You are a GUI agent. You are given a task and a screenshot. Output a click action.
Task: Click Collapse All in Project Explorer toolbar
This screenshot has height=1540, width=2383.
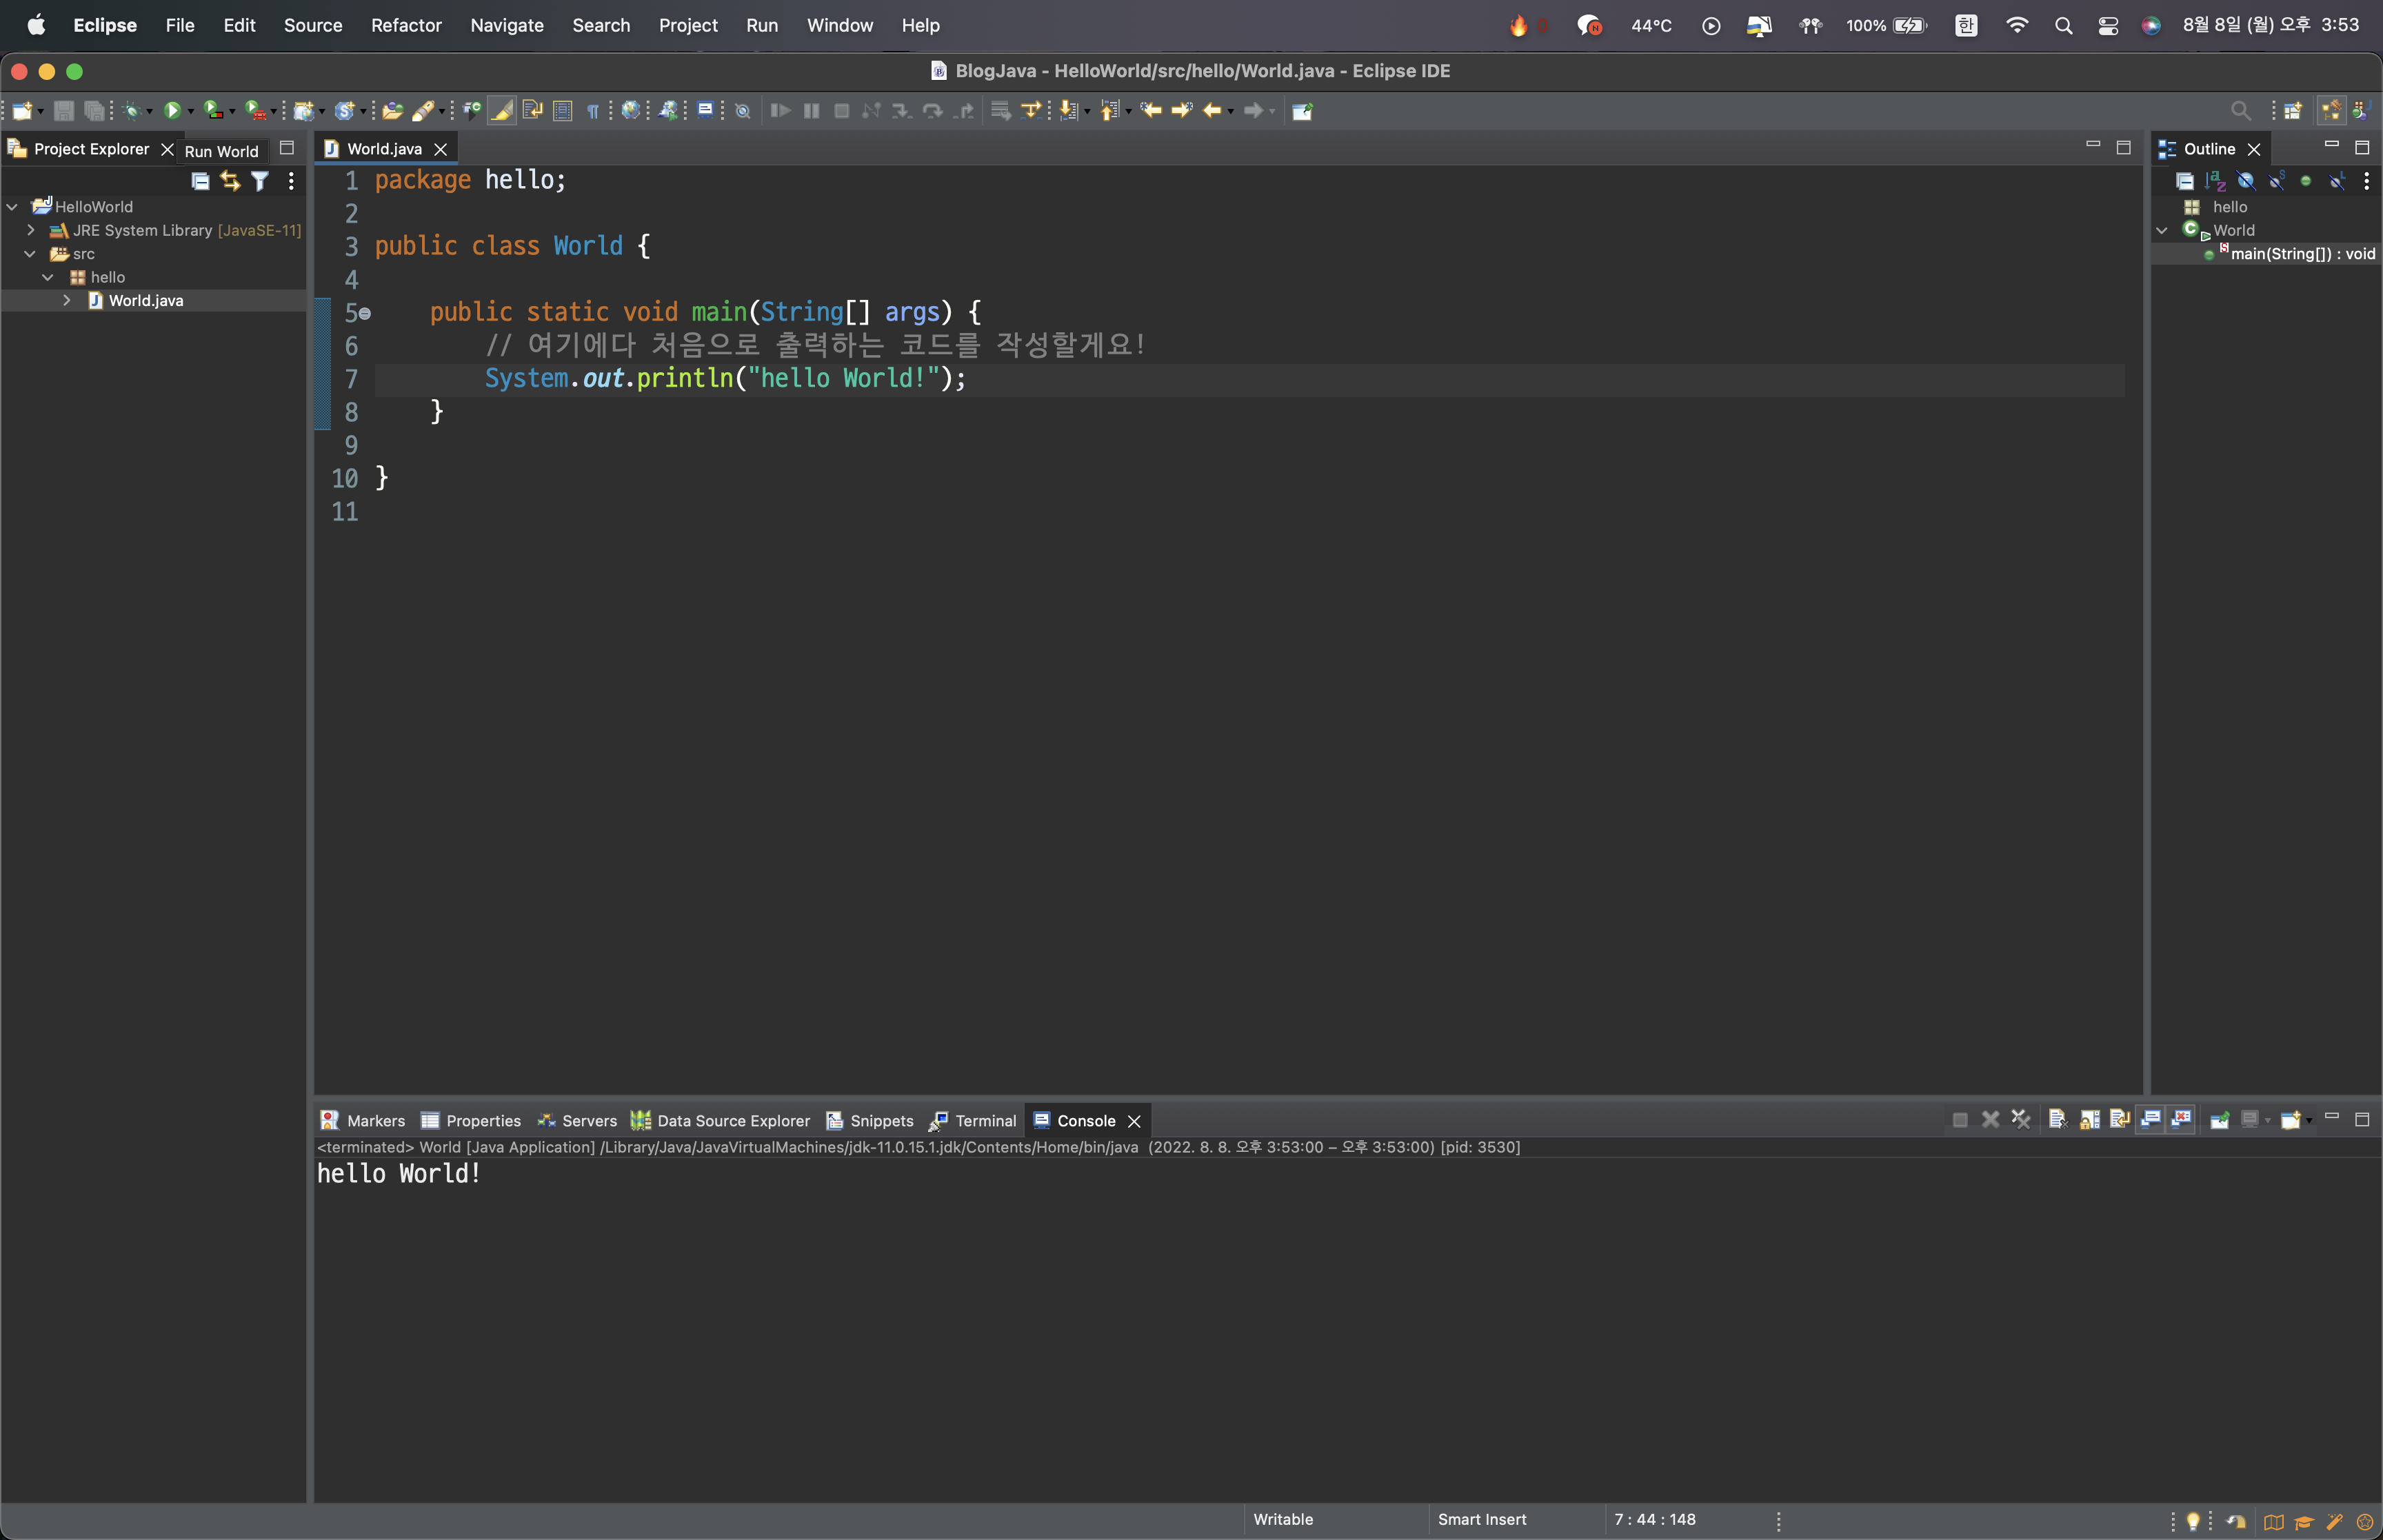(x=200, y=181)
